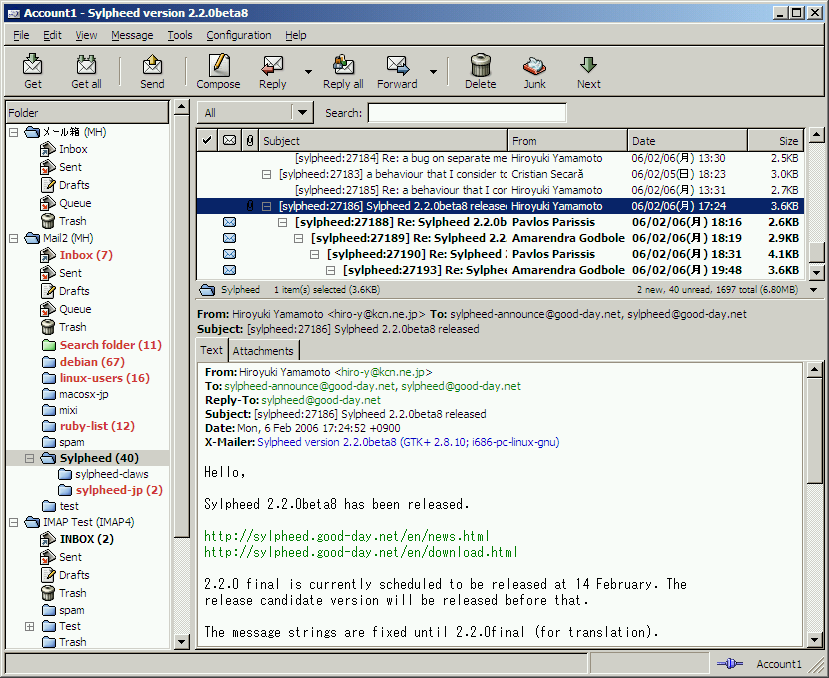This screenshot has height=678, width=829.
Task: Open the Forward options dropdown arrow
Action: click(x=433, y=71)
